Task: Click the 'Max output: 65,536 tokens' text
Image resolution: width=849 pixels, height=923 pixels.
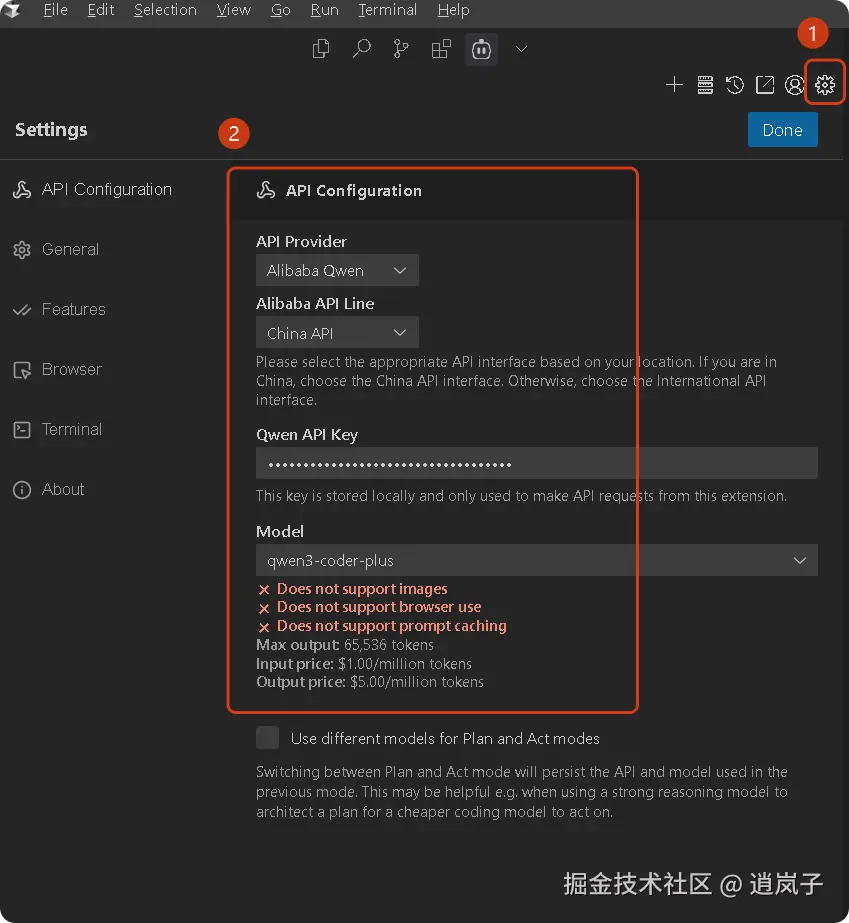Action: tap(345, 645)
